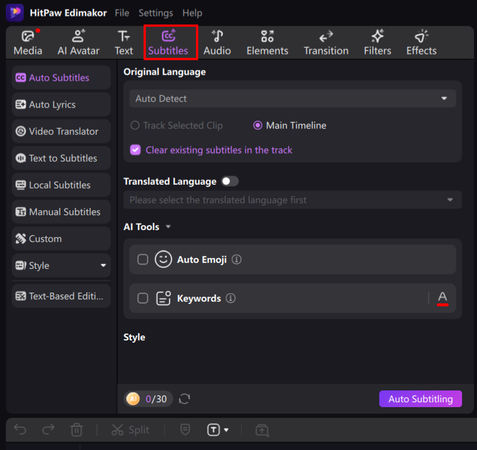Open Manual Subtitles option
Screen dimensions: 477x450
61,212
